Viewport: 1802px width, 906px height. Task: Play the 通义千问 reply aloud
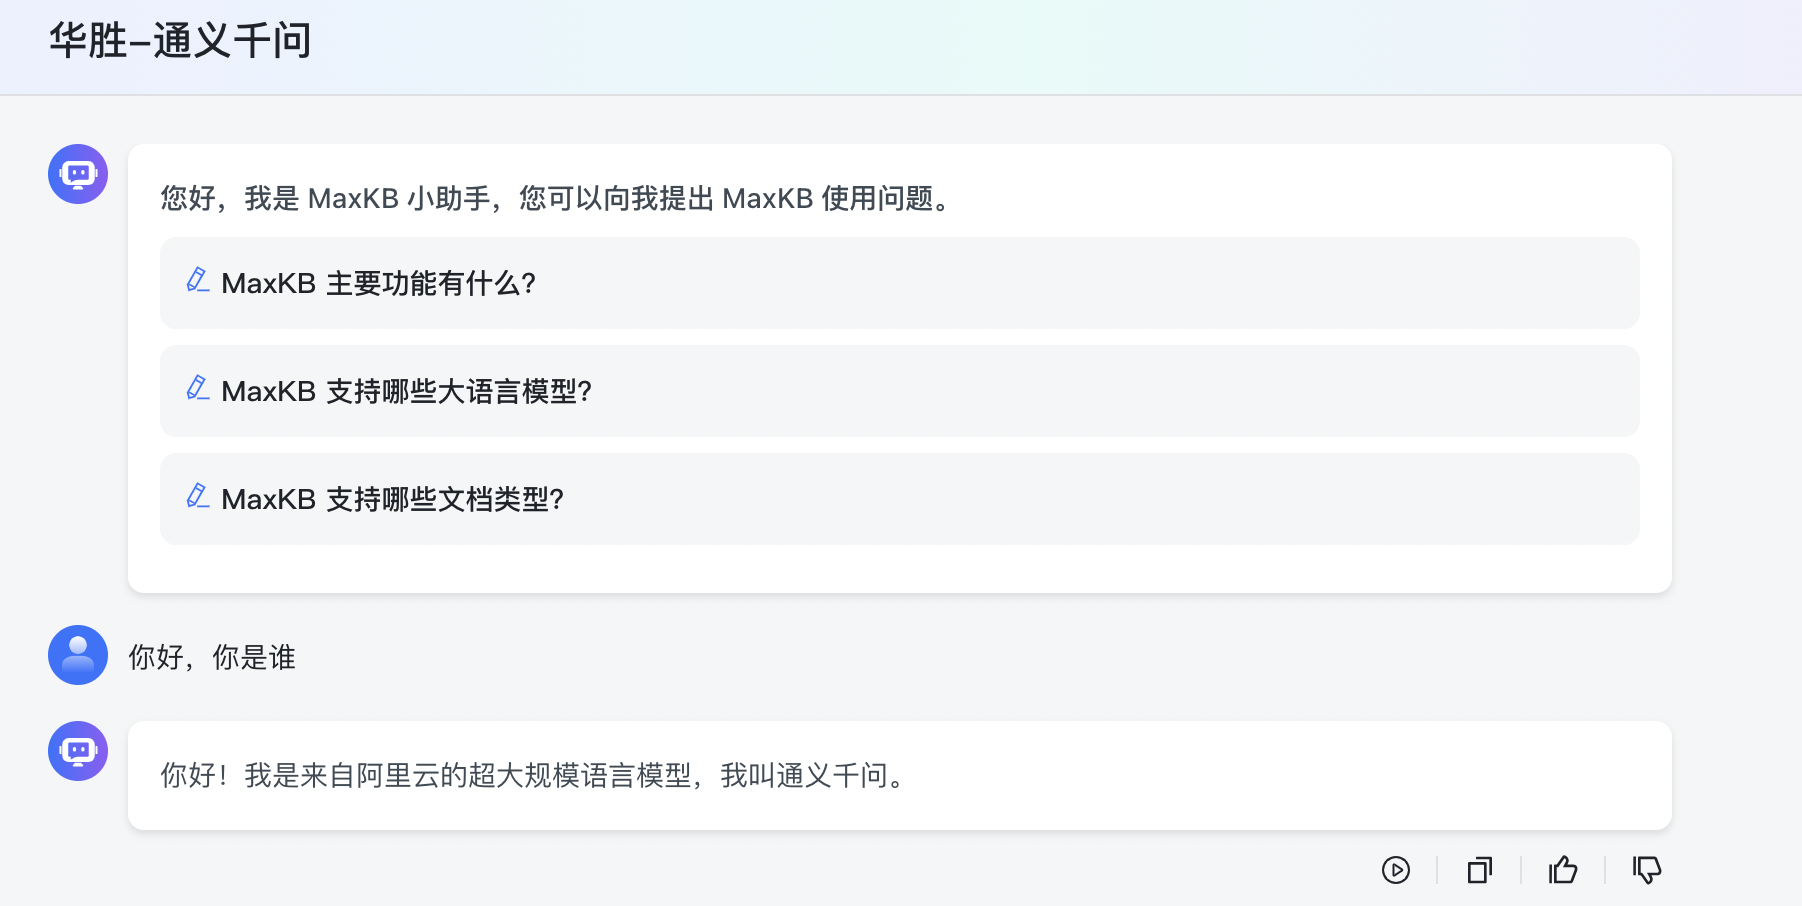coord(1396,870)
